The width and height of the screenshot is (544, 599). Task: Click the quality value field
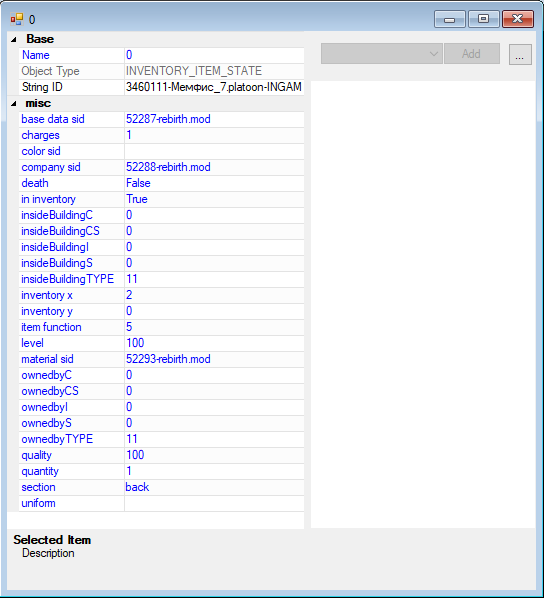tap(214, 455)
